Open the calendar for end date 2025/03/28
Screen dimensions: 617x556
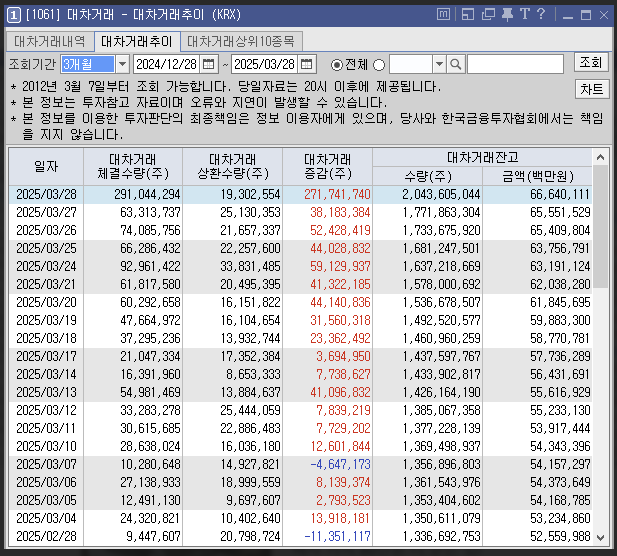306,64
